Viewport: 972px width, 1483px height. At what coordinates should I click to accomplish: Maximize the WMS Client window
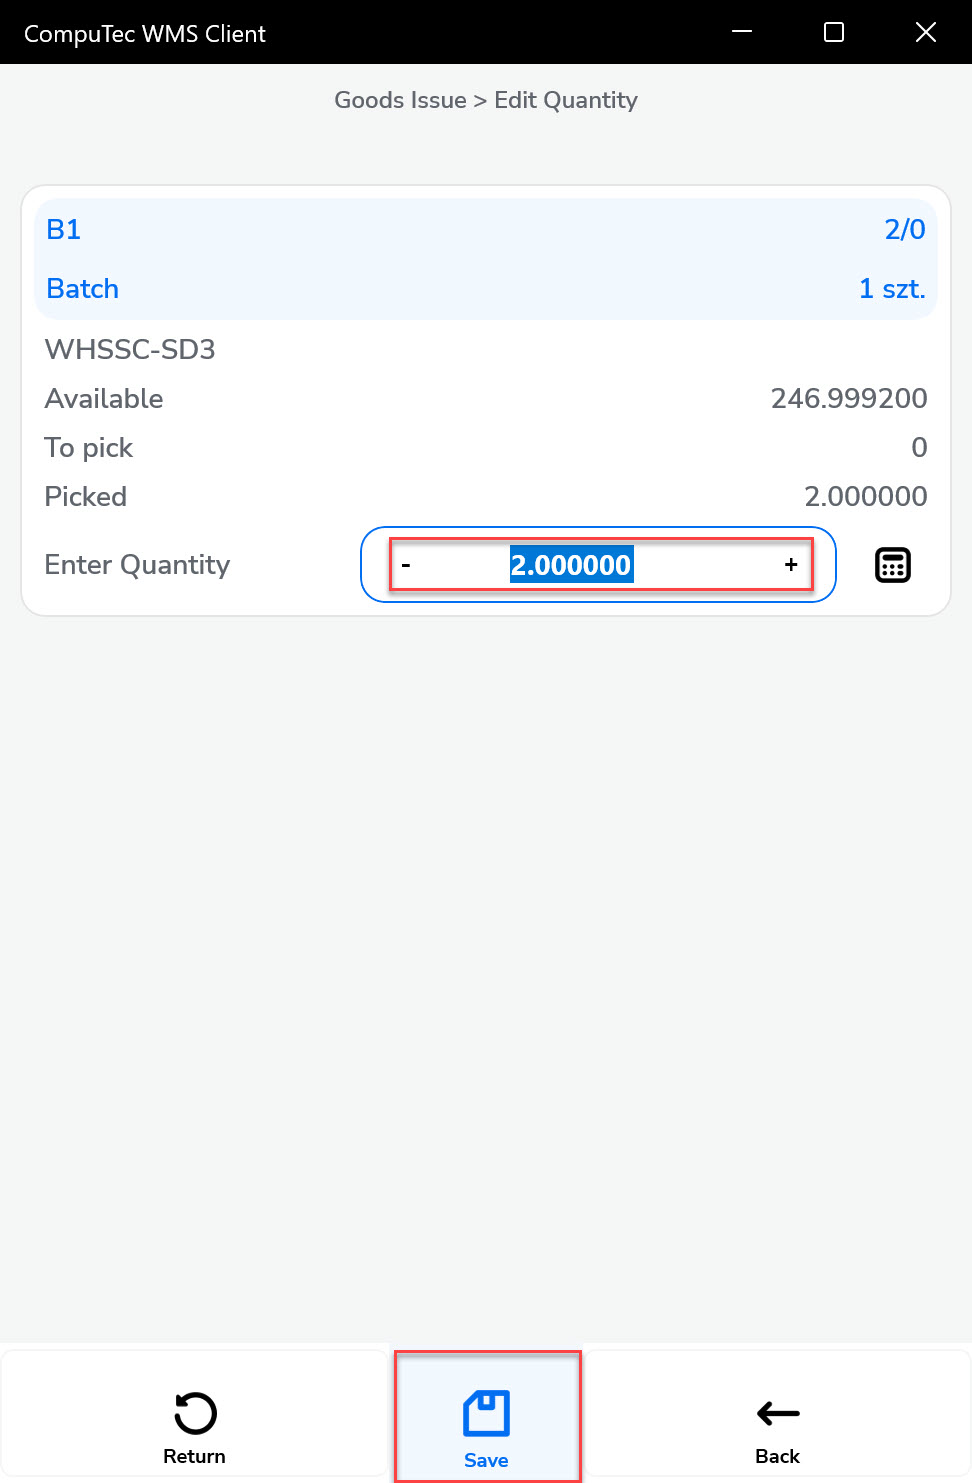834,32
